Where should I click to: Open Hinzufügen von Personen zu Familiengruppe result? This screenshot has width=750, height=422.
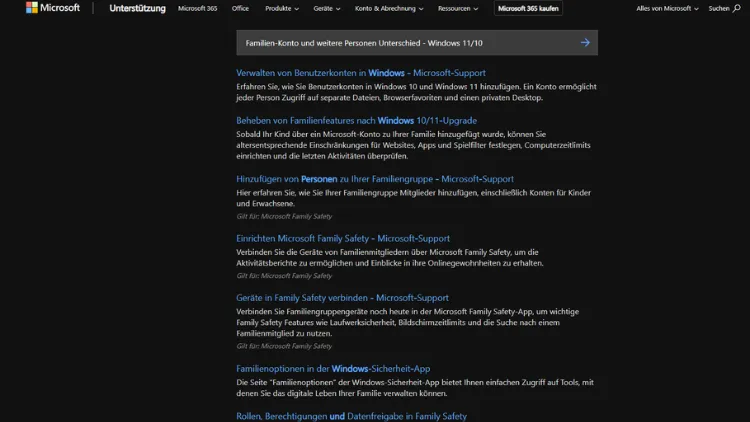click(375, 179)
